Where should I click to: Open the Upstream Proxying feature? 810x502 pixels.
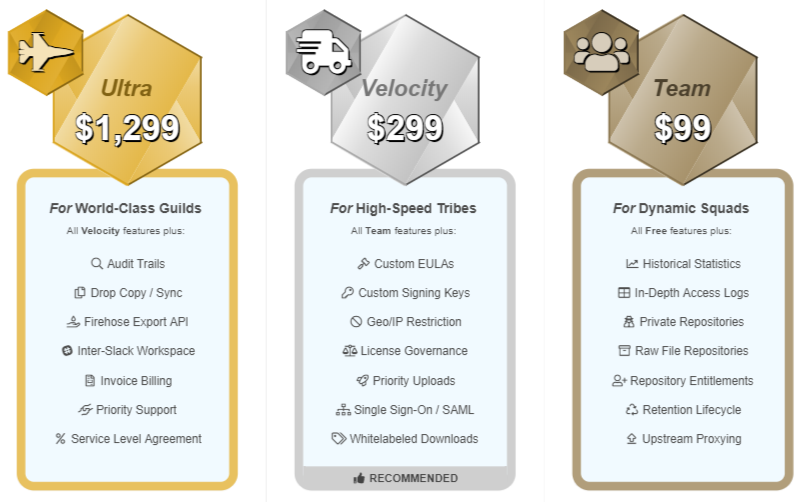tap(683, 439)
